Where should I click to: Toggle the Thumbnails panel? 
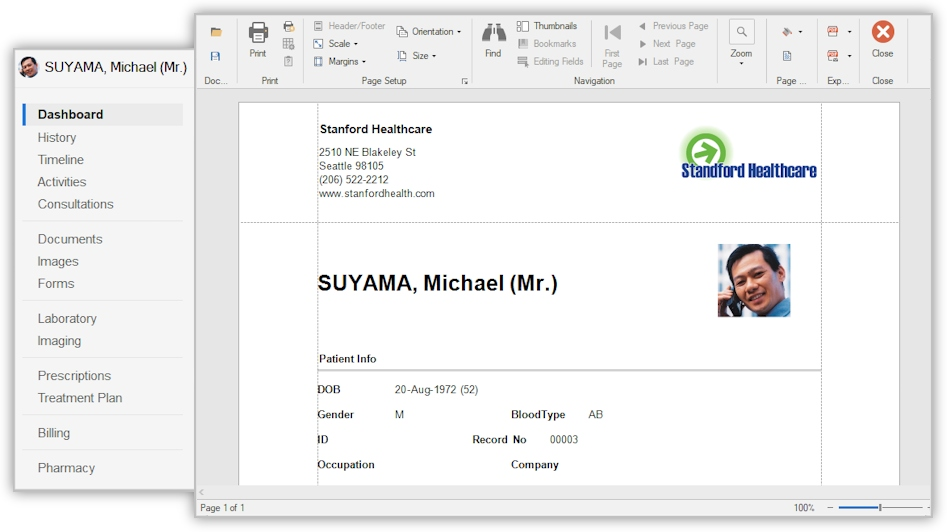[x=547, y=26]
